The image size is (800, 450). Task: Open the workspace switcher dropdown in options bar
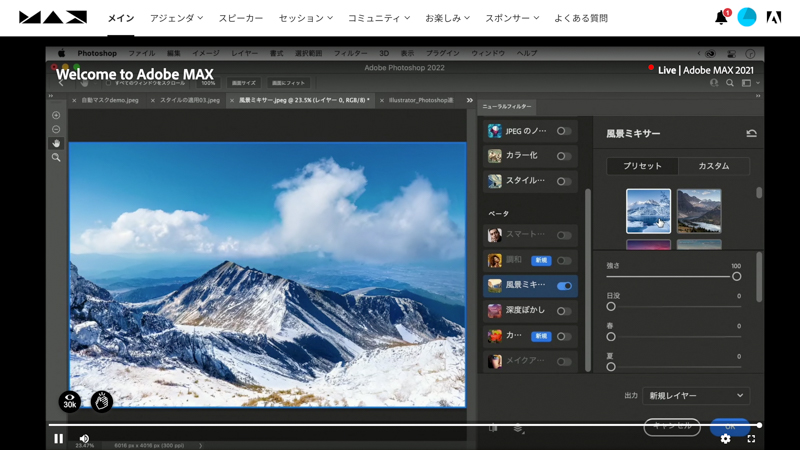(750, 83)
